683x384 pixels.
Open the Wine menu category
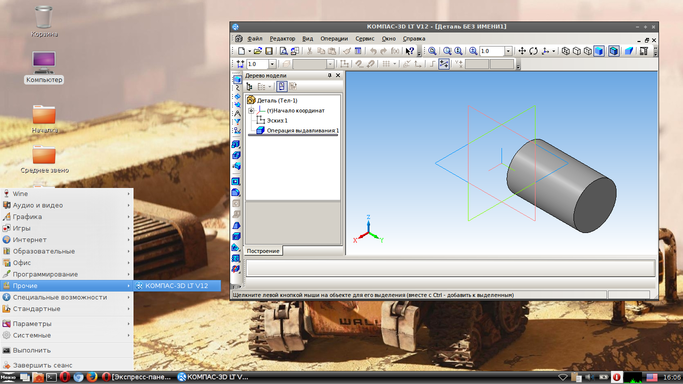point(67,194)
